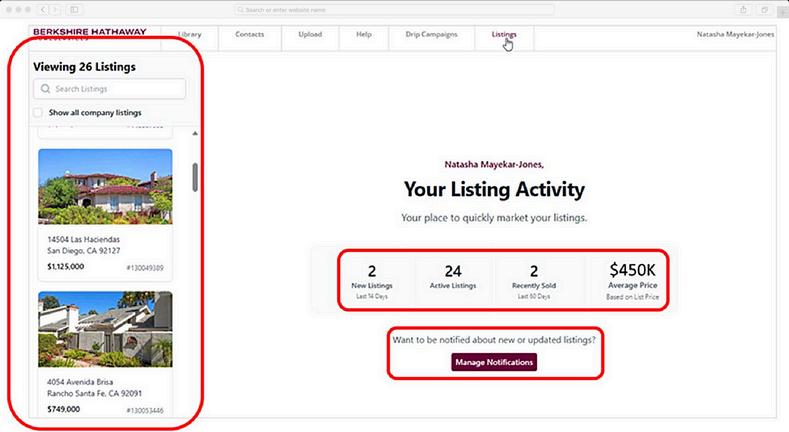Click the browser forward arrow
The image size is (789, 432).
click(55, 10)
